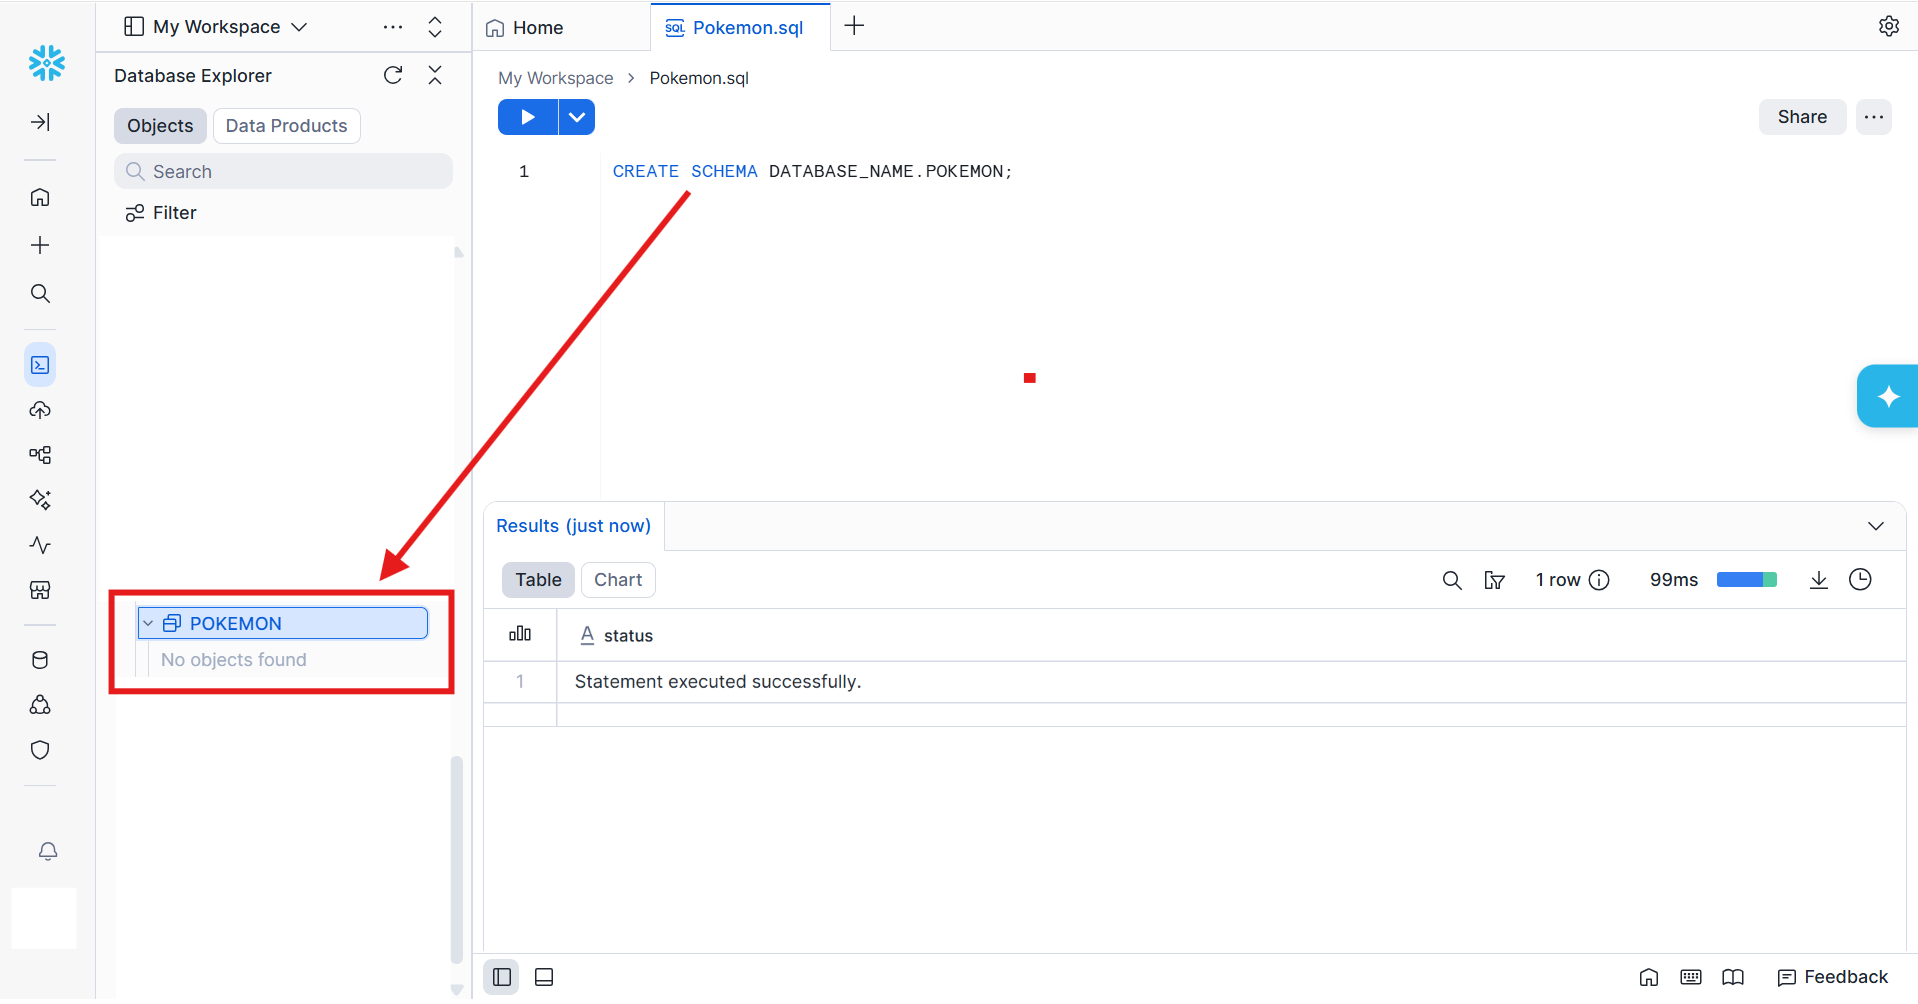Open the AI & ML sparkle icon
Viewport: 1918px width, 1004px height.
(x=40, y=499)
